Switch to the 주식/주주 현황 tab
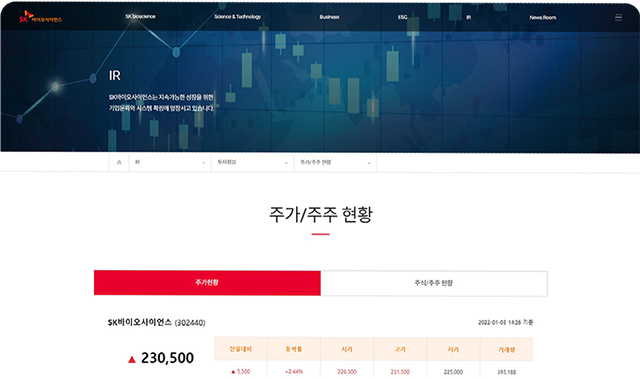 [434, 283]
